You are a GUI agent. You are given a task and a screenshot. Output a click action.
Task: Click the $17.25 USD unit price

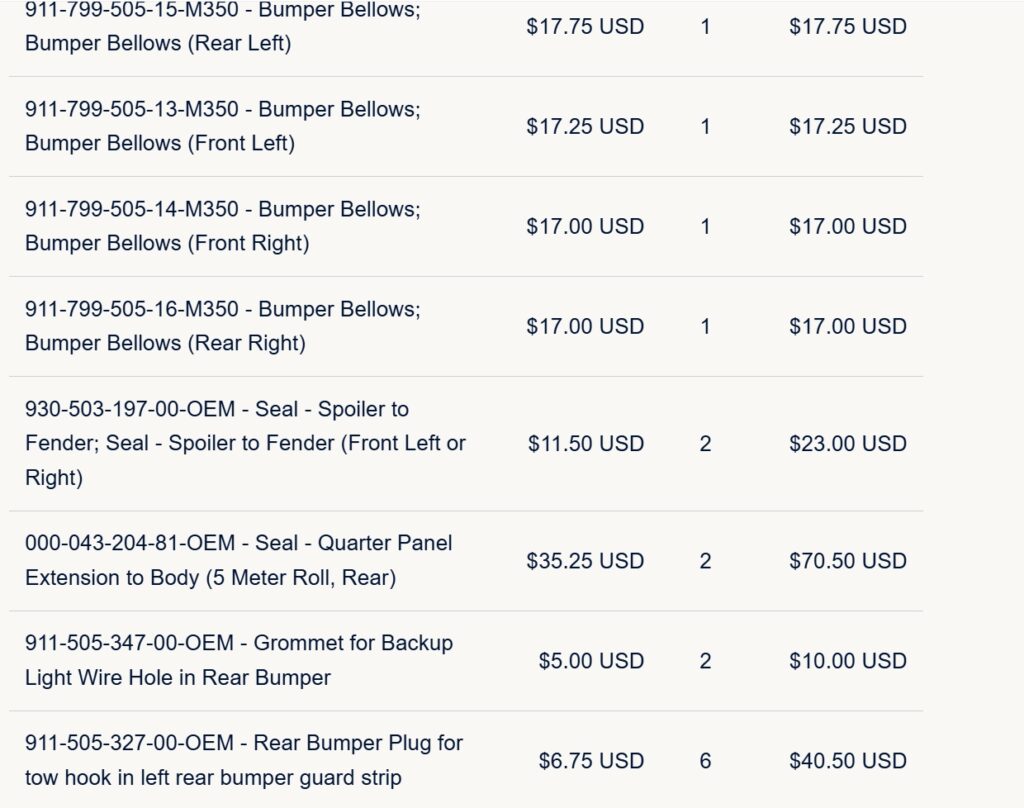585,127
